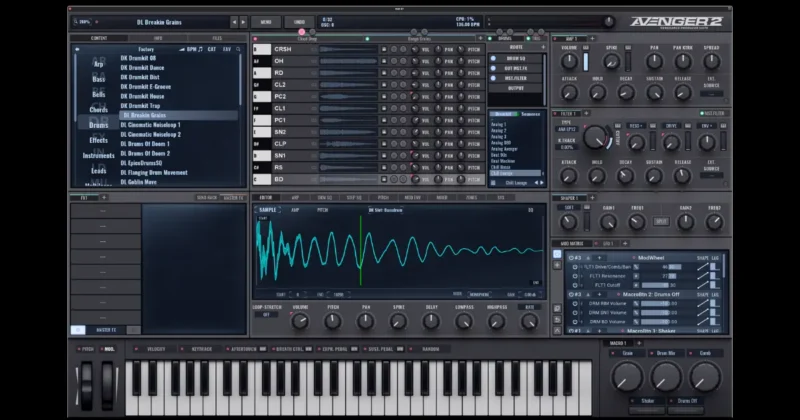Switch to the MOD ENV tab
800x420 pixels.
click(x=413, y=197)
